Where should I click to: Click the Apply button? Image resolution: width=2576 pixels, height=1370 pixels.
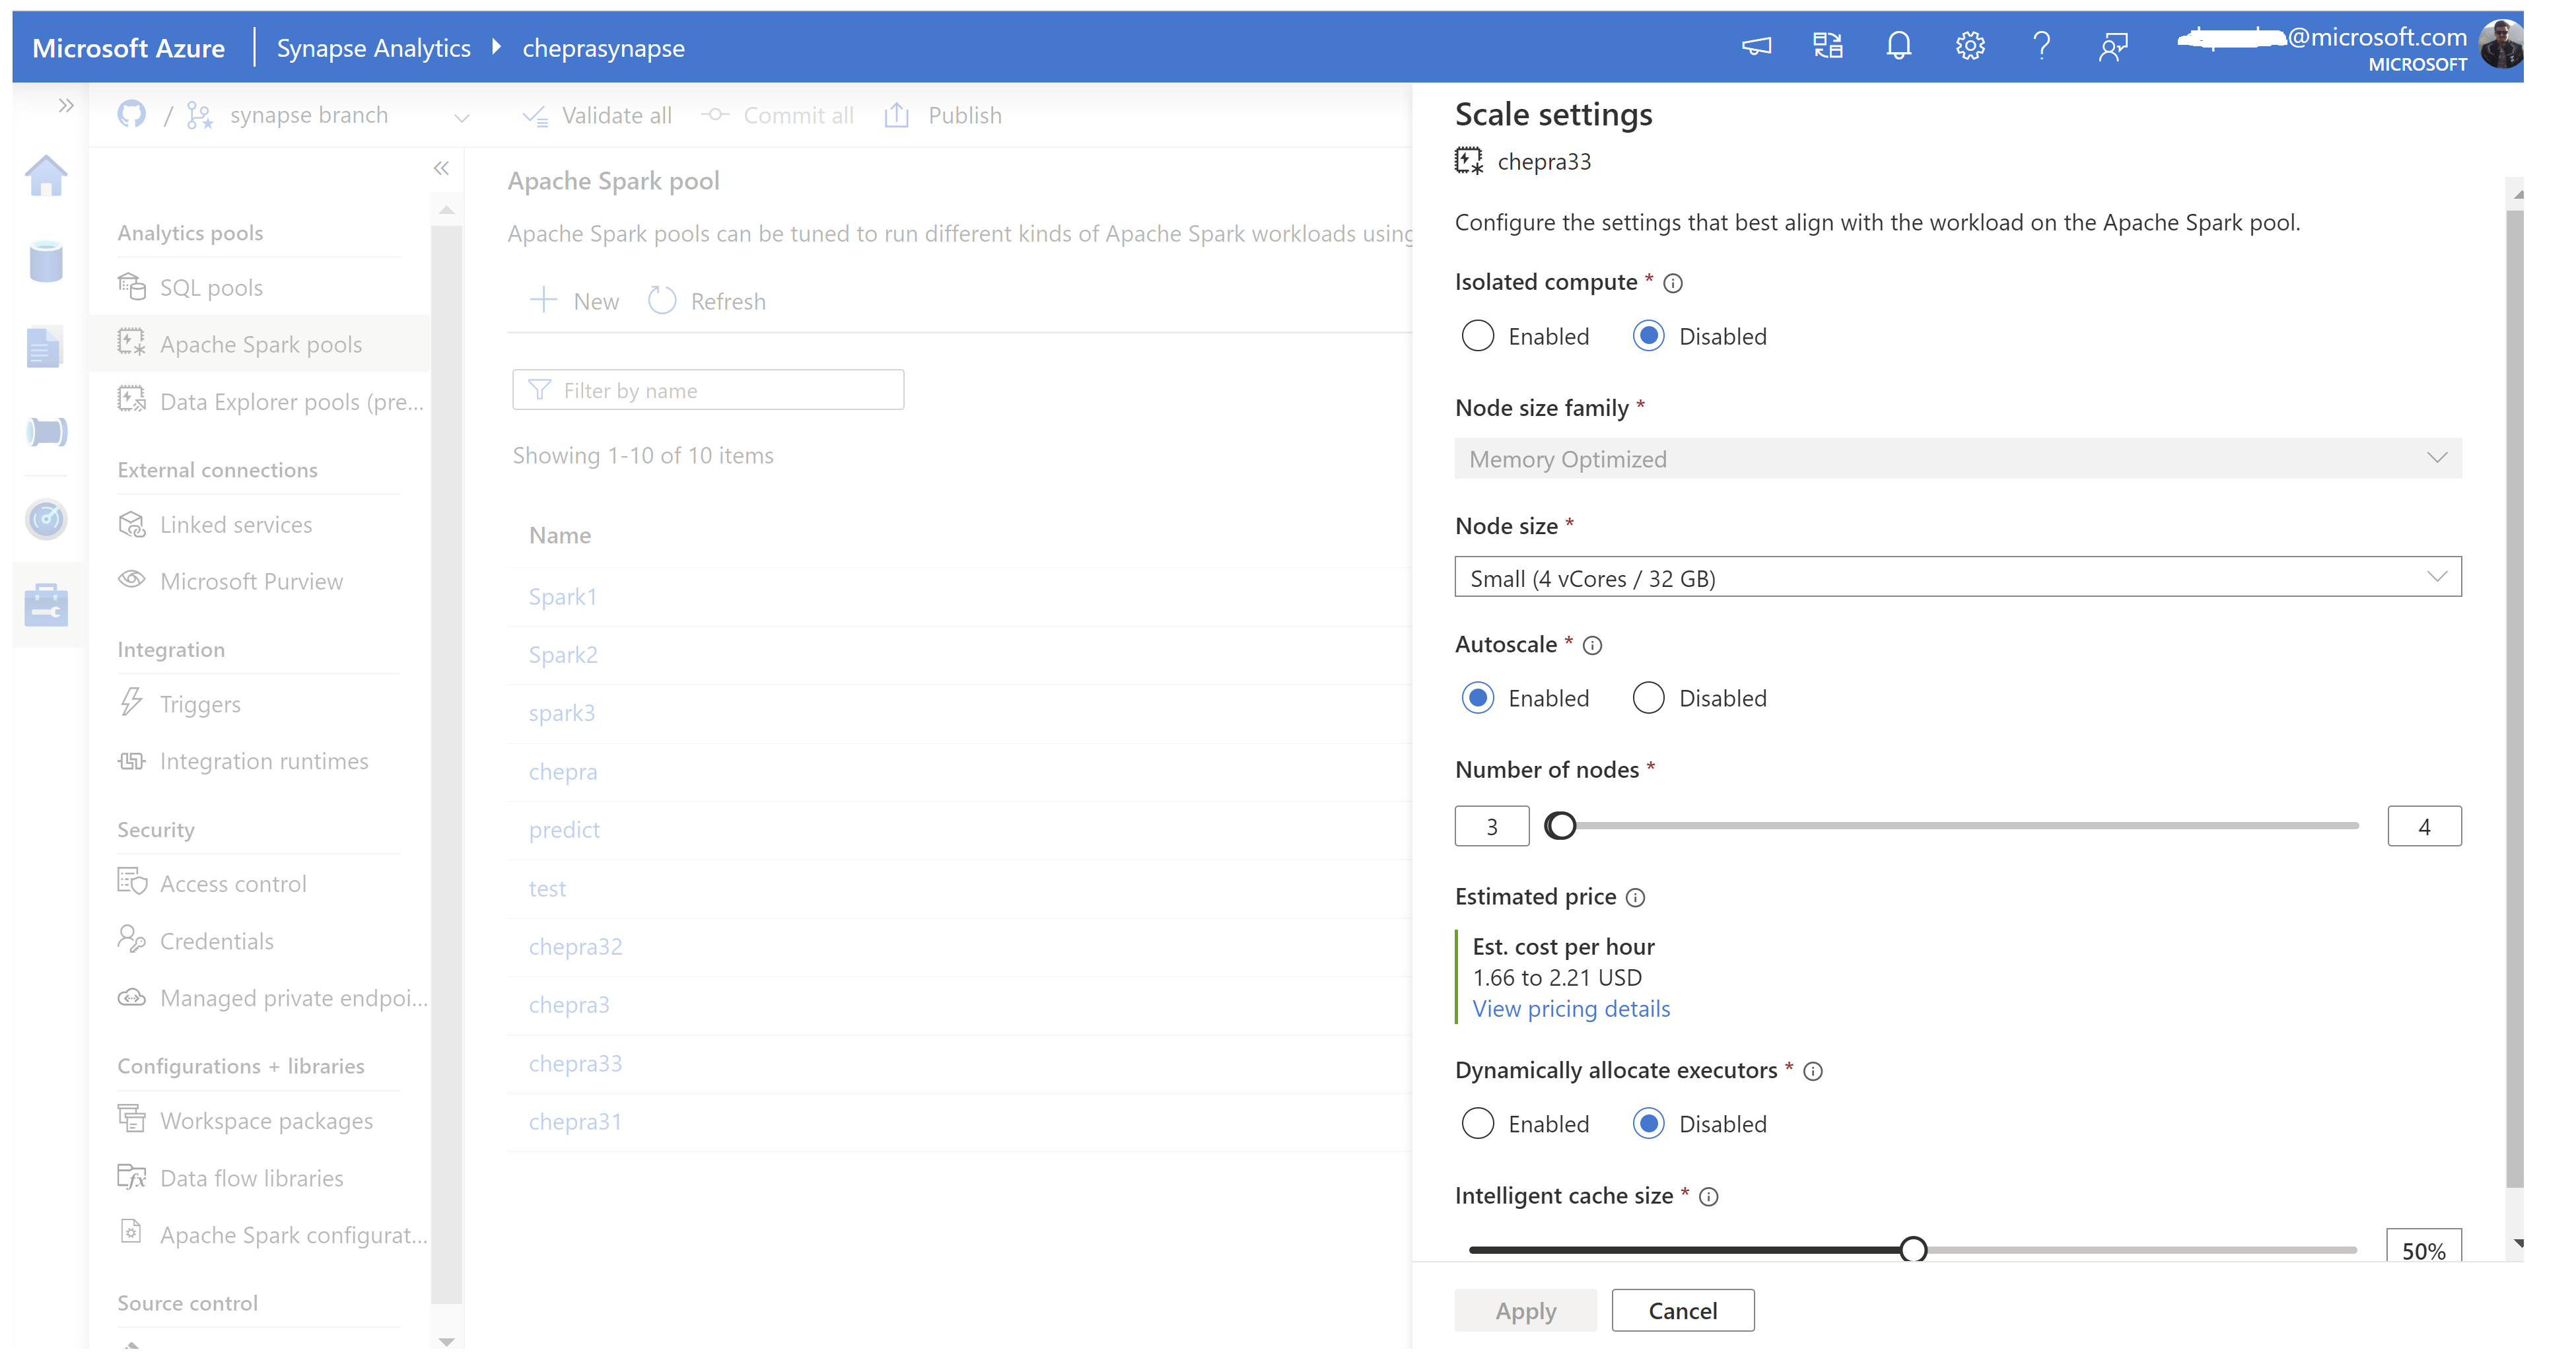coord(1526,1311)
